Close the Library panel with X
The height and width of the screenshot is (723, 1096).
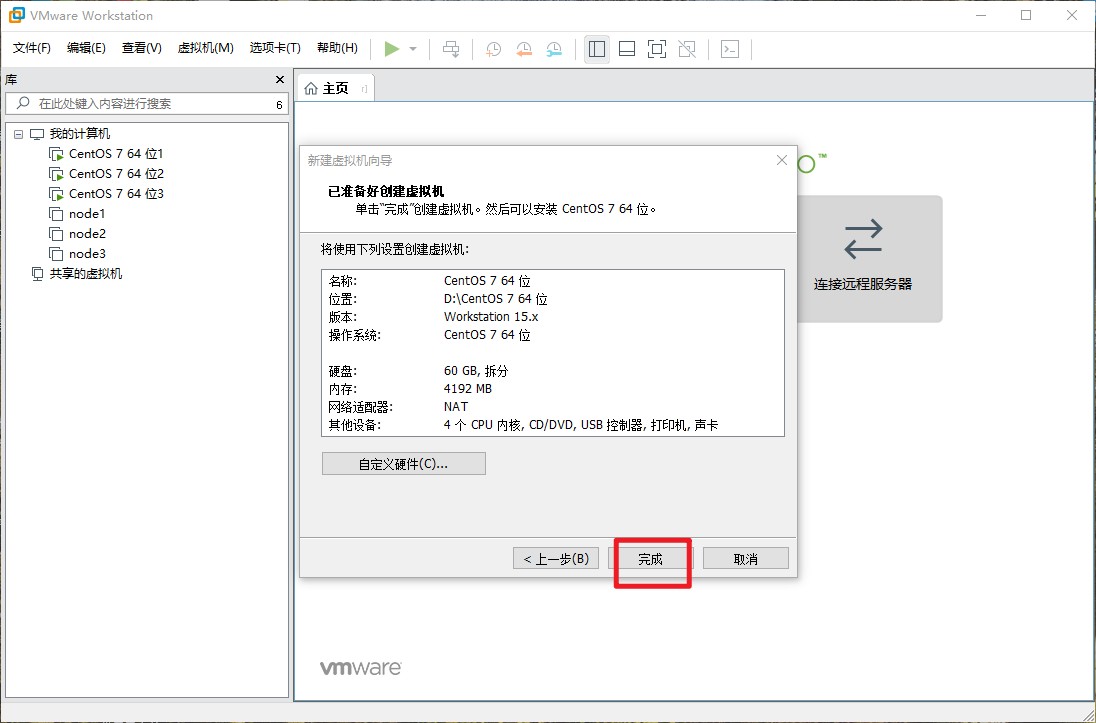point(280,80)
